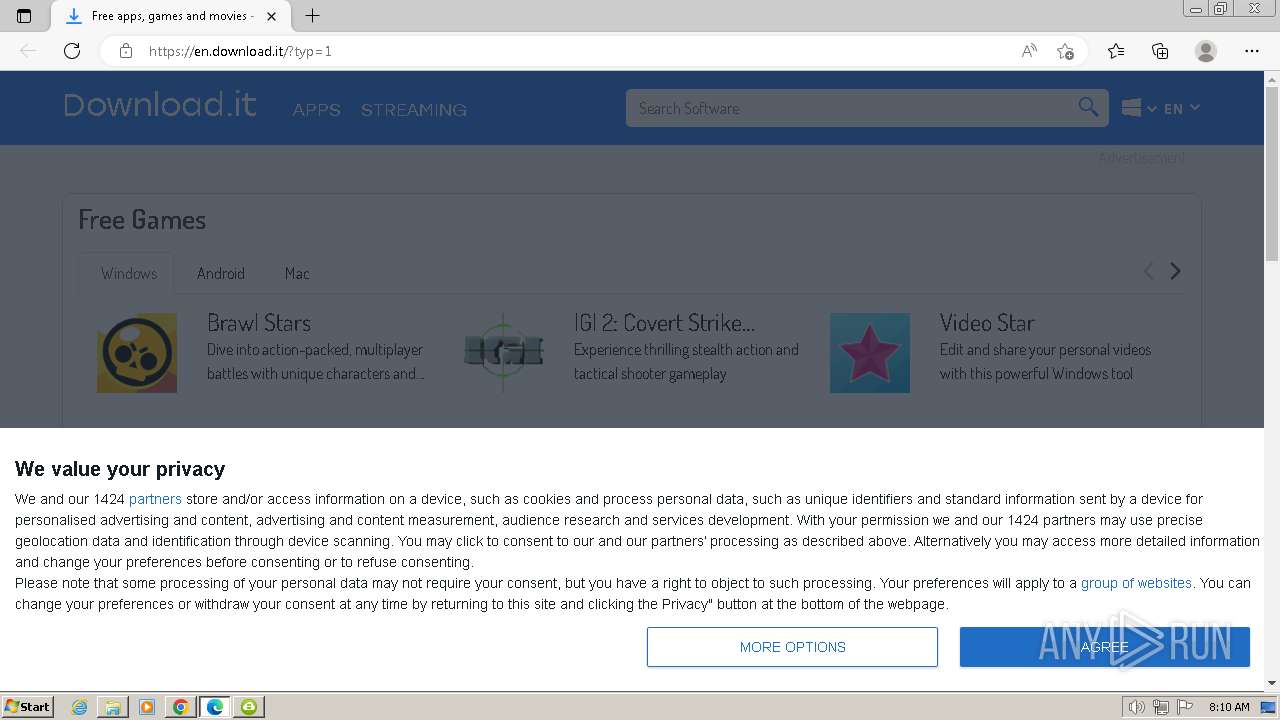Open the Favorites list icon

[1116, 51]
